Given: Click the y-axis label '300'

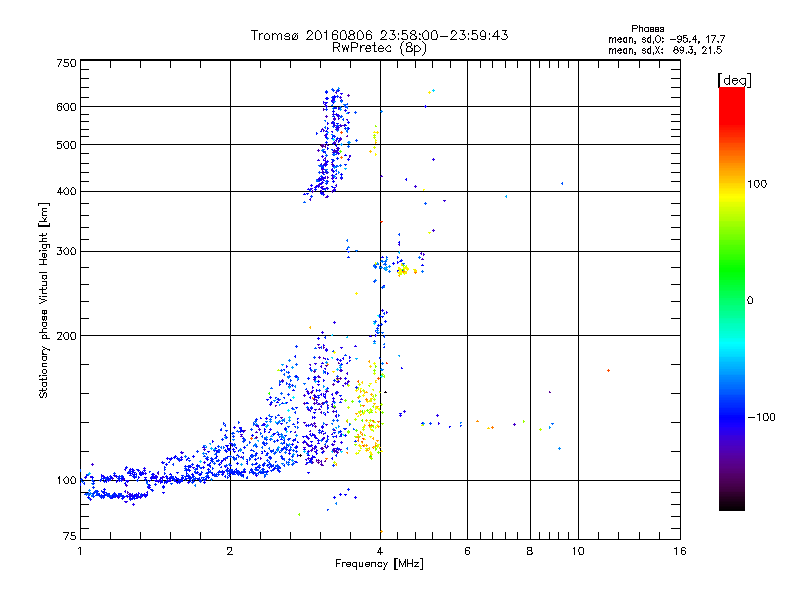Looking at the screenshot, I should pyautogui.click(x=66, y=252).
